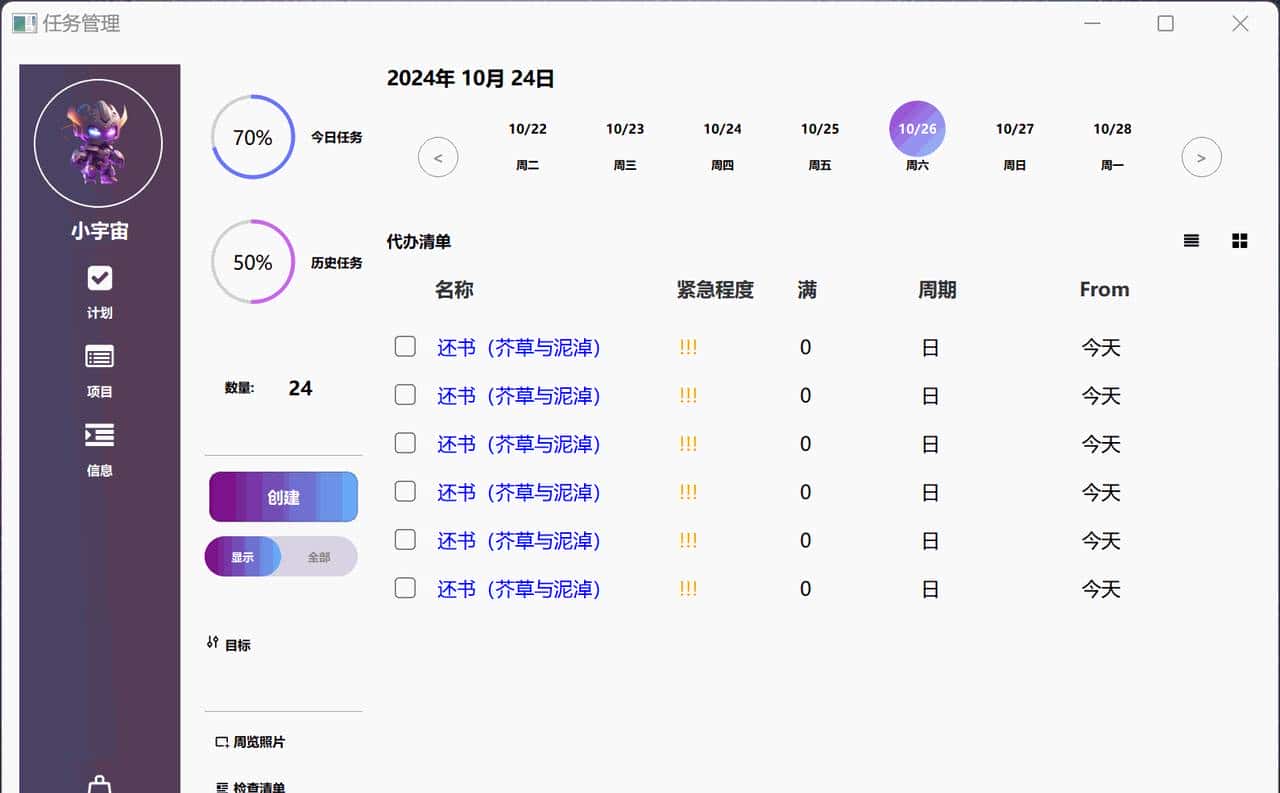
Task: Open the second 还书（芥草与泥淖）task link
Action: (518, 396)
